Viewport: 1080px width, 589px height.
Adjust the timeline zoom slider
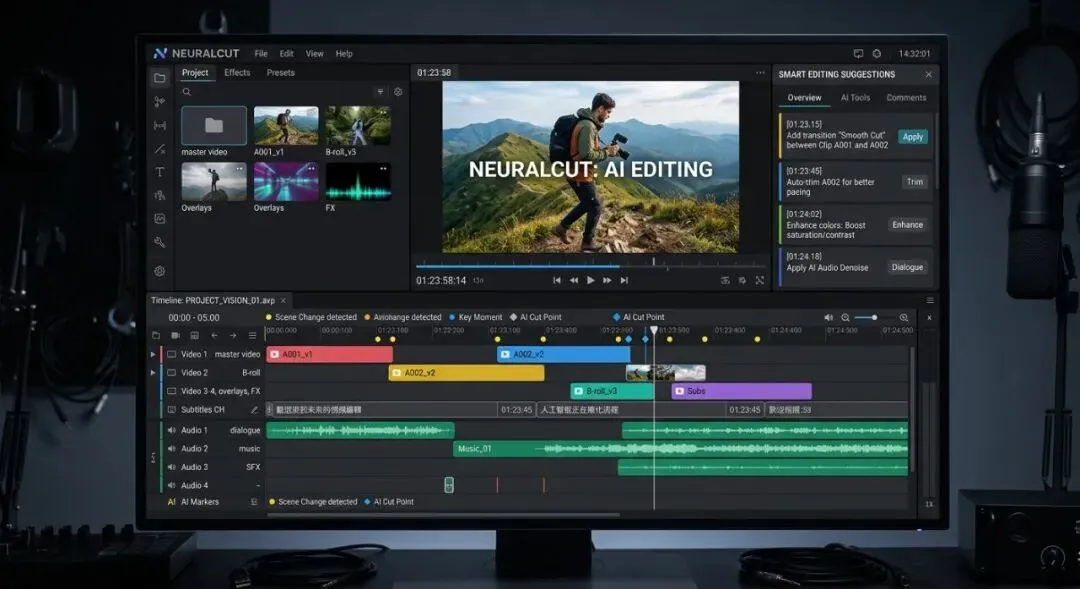(x=874, y=317)
